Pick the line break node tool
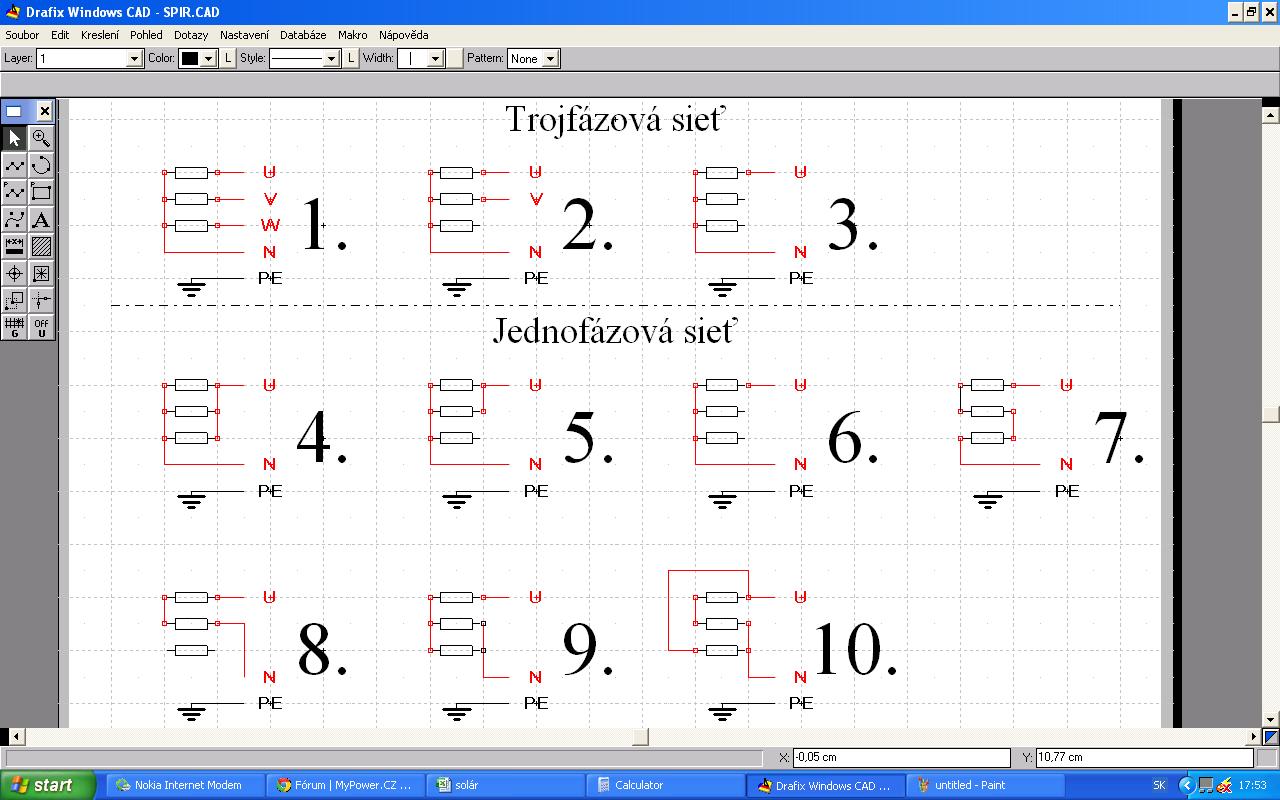Viewport: 1280px width, 800px height. tap(41, 300)
